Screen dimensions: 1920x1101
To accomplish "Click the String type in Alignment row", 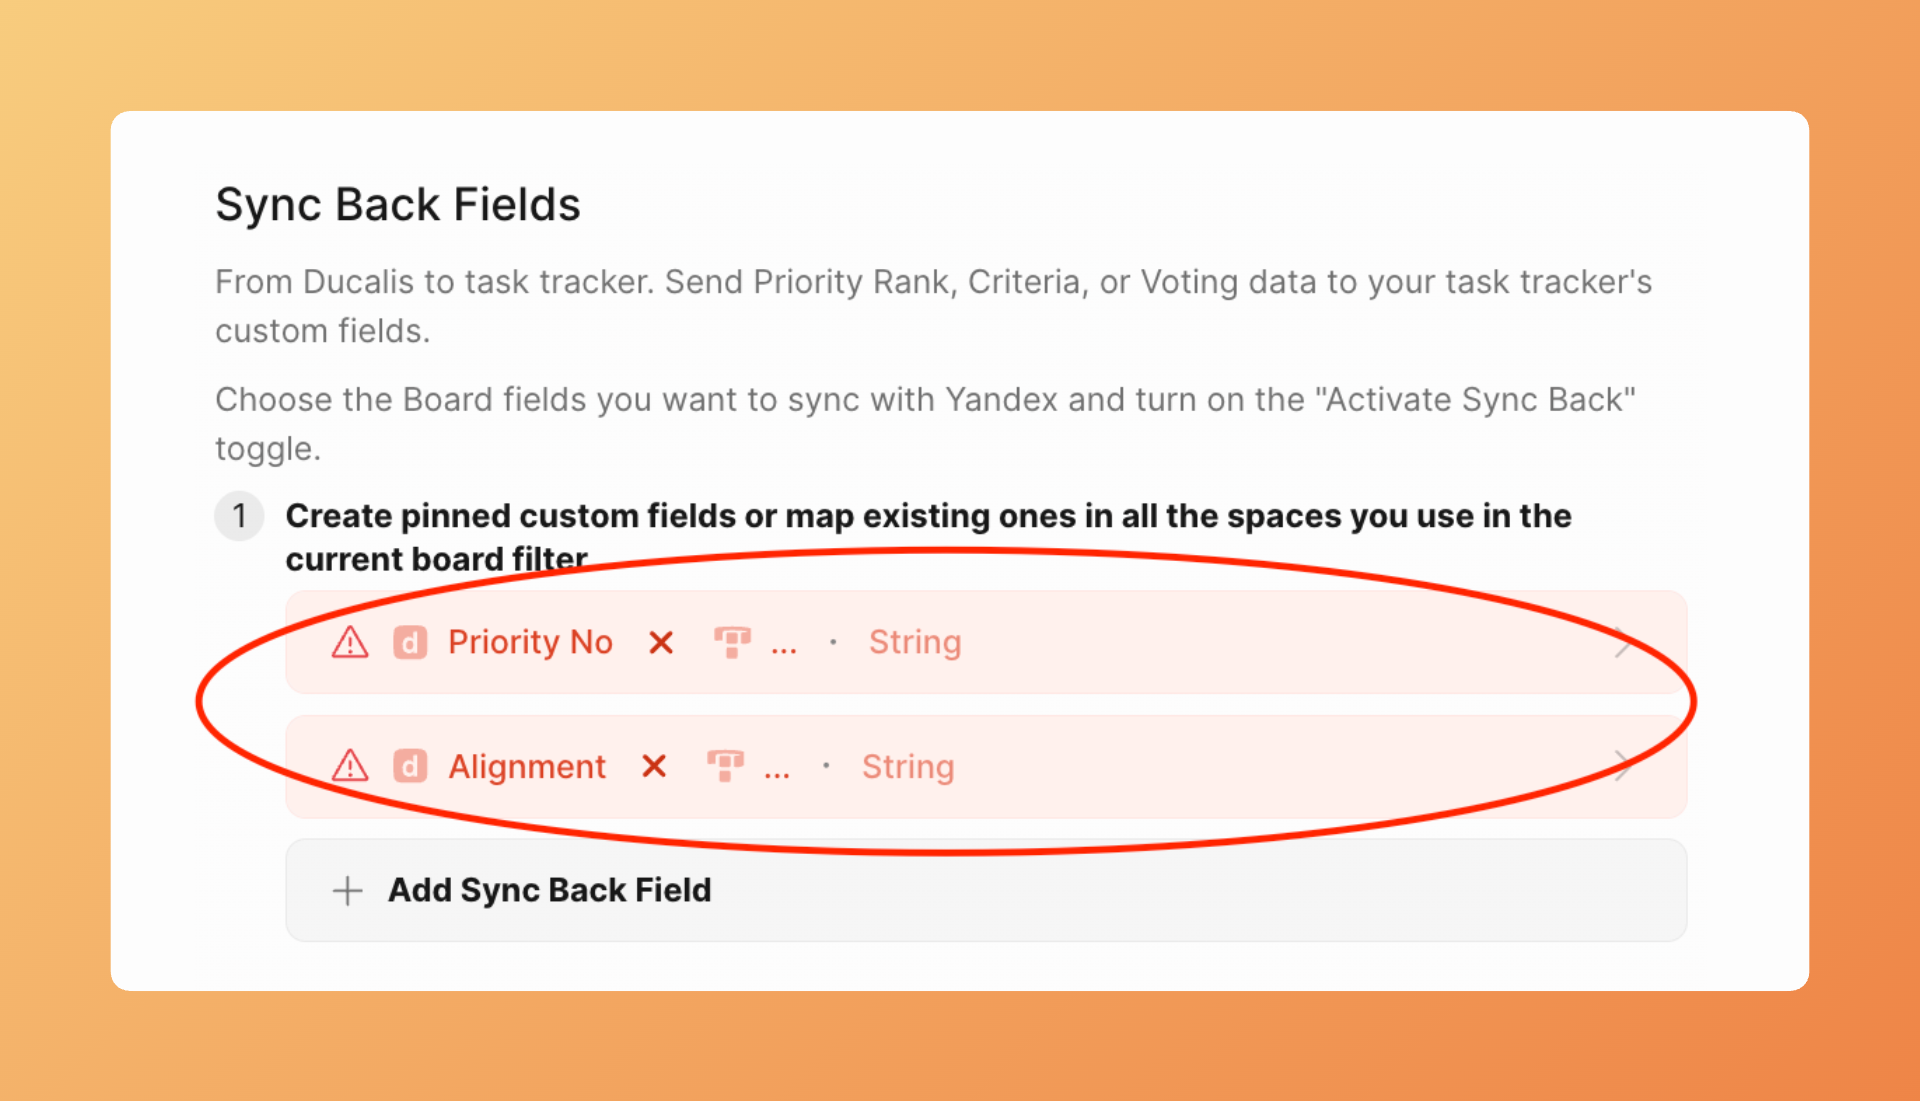I will 907,766.
